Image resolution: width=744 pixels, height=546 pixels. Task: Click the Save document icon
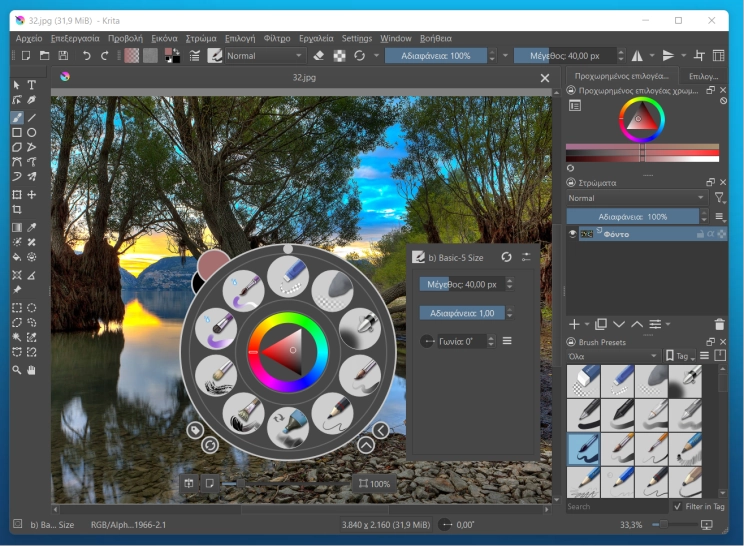(x=63, y=56)
